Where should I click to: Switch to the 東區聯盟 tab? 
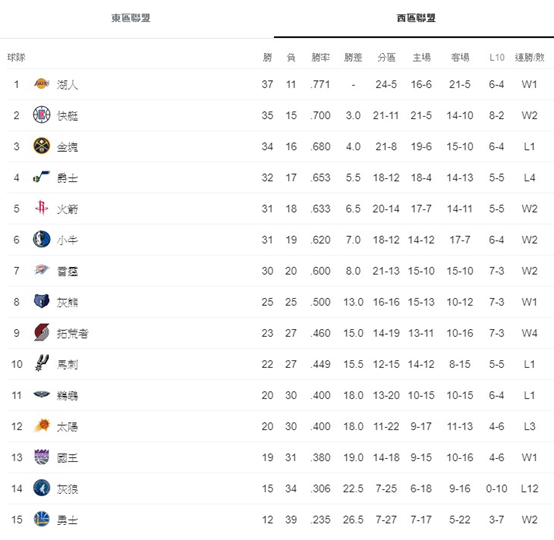(131, 18)
